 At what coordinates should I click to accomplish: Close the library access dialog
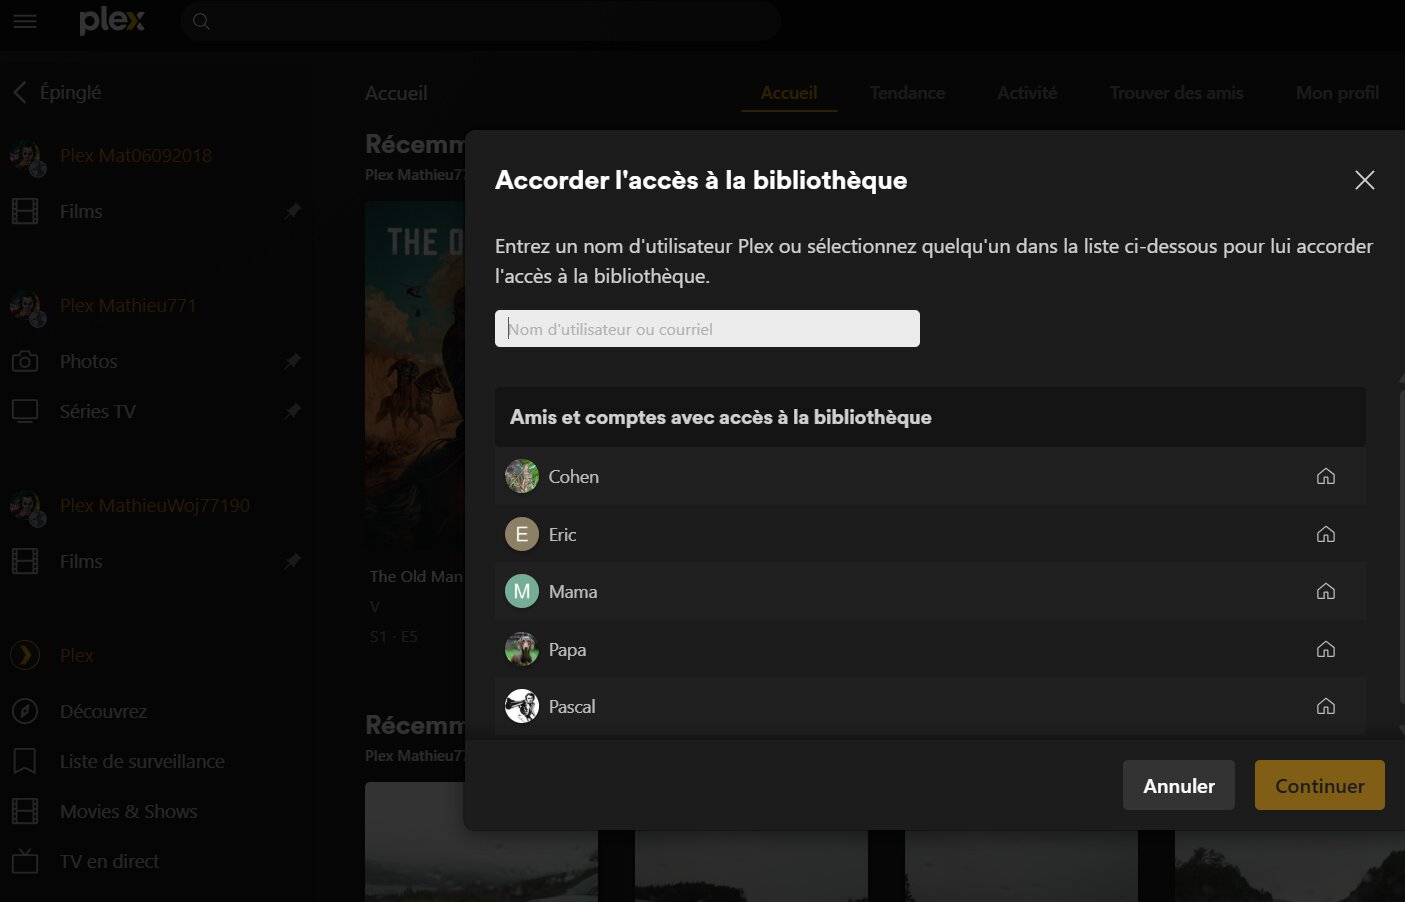(x=1364, y=180)
